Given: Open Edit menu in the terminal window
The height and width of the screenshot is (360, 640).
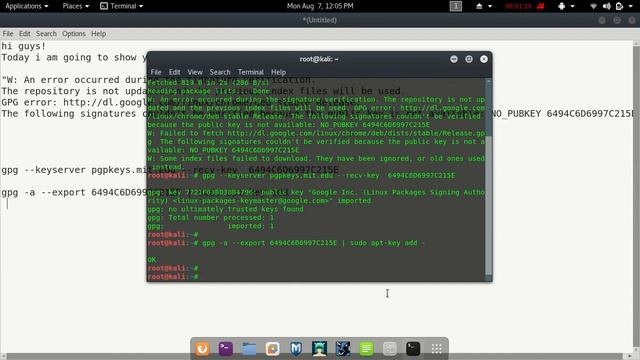Looking at the screenshot, I should (x=175, y=72).
